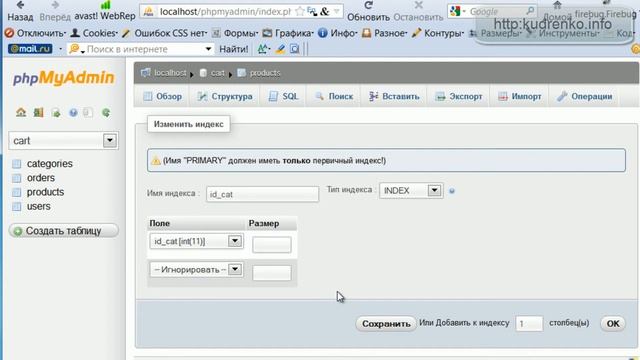640x360 pixels.
Task: Switch to the Поиск tab
Action: click(334, 96)
